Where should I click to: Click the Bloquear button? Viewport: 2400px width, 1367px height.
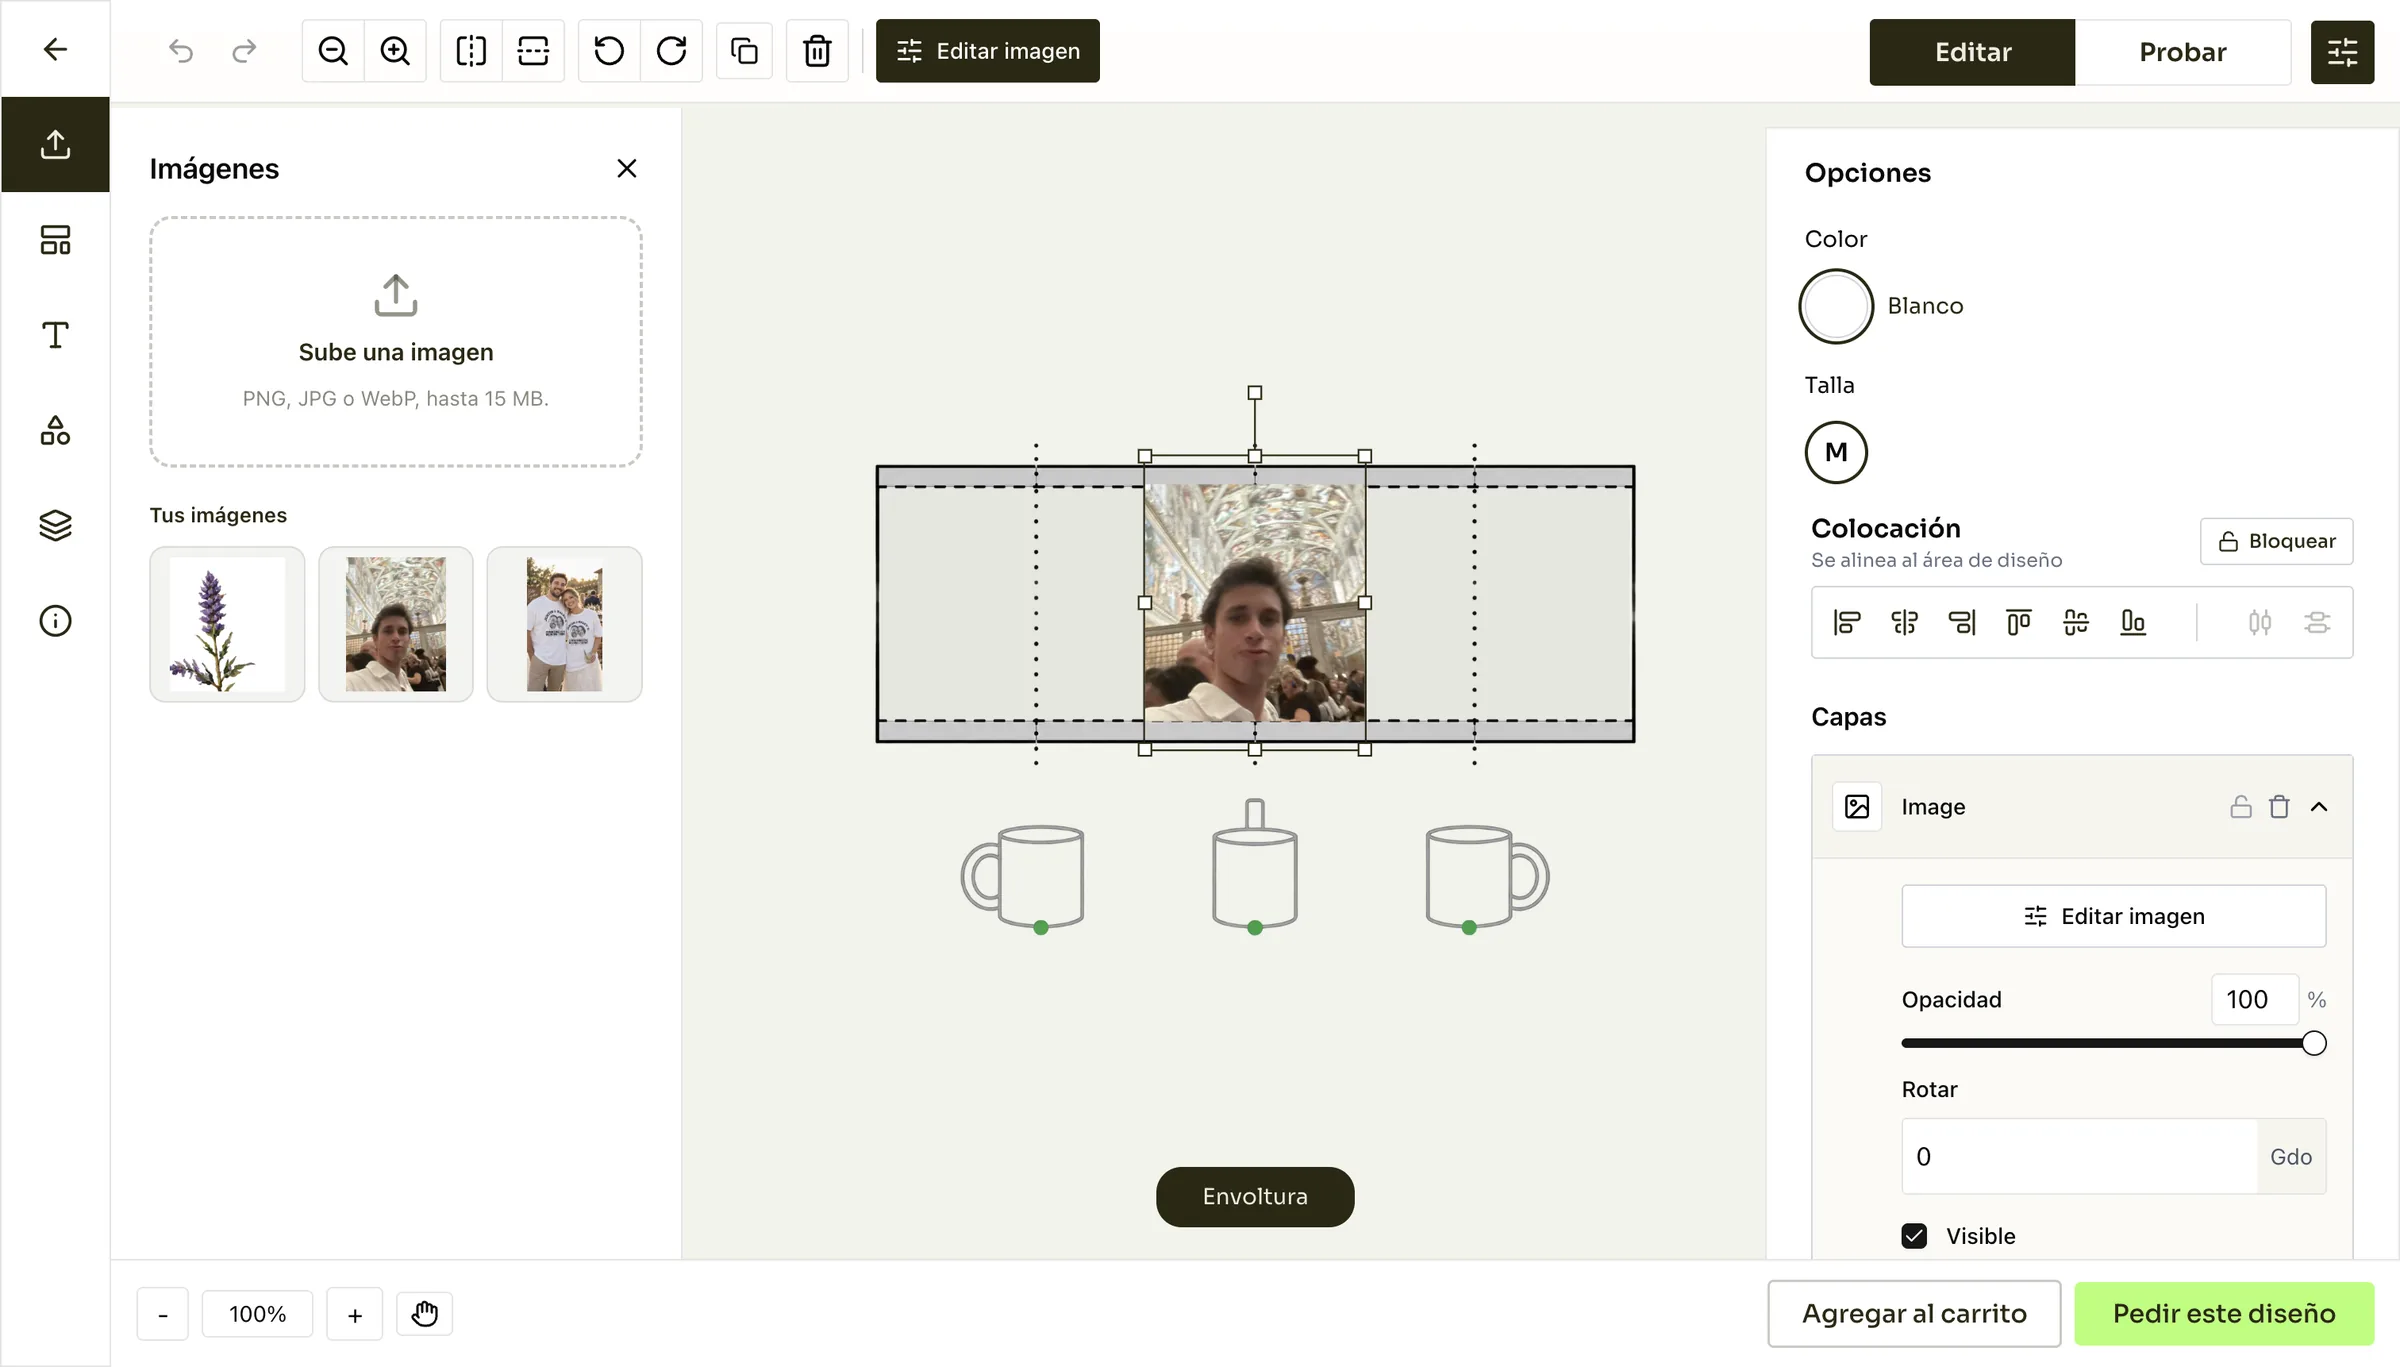(x=2276, y=541)
